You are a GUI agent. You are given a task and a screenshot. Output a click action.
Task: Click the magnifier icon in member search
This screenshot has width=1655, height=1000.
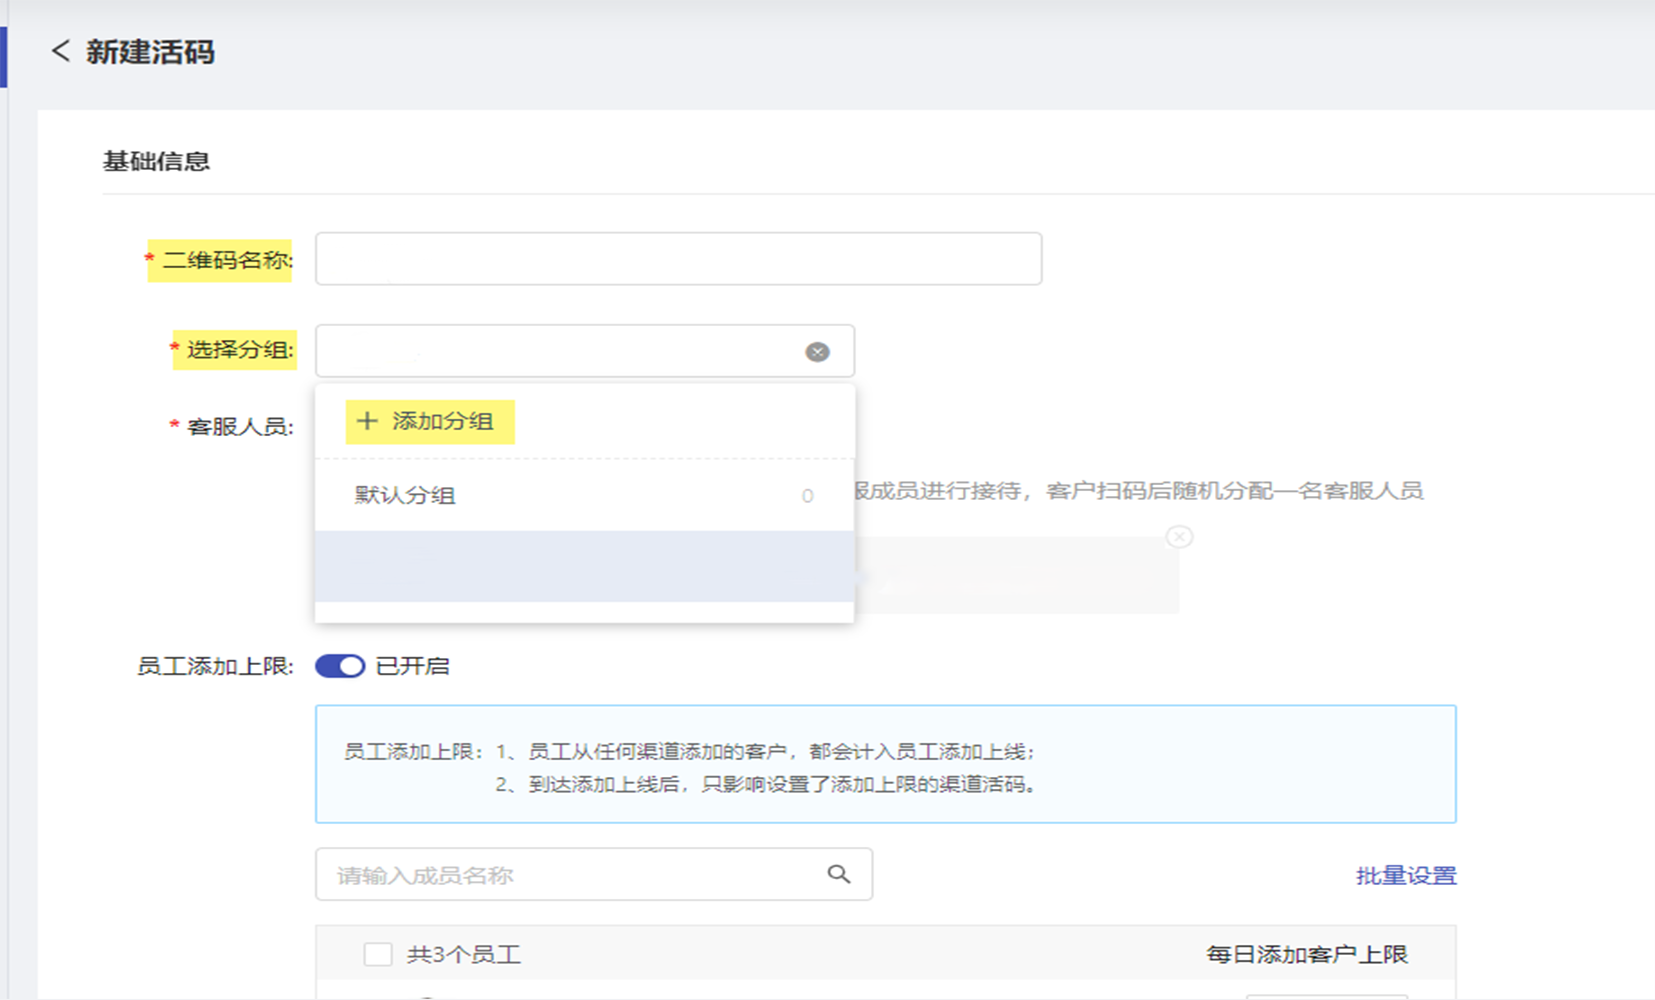[839, 874]
